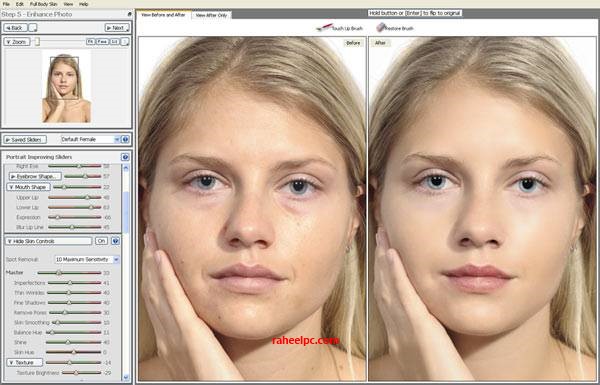Screen dimensions: 600x385
Task: Adjust the Blur Lip Line slider
Action: pos(75,227)
